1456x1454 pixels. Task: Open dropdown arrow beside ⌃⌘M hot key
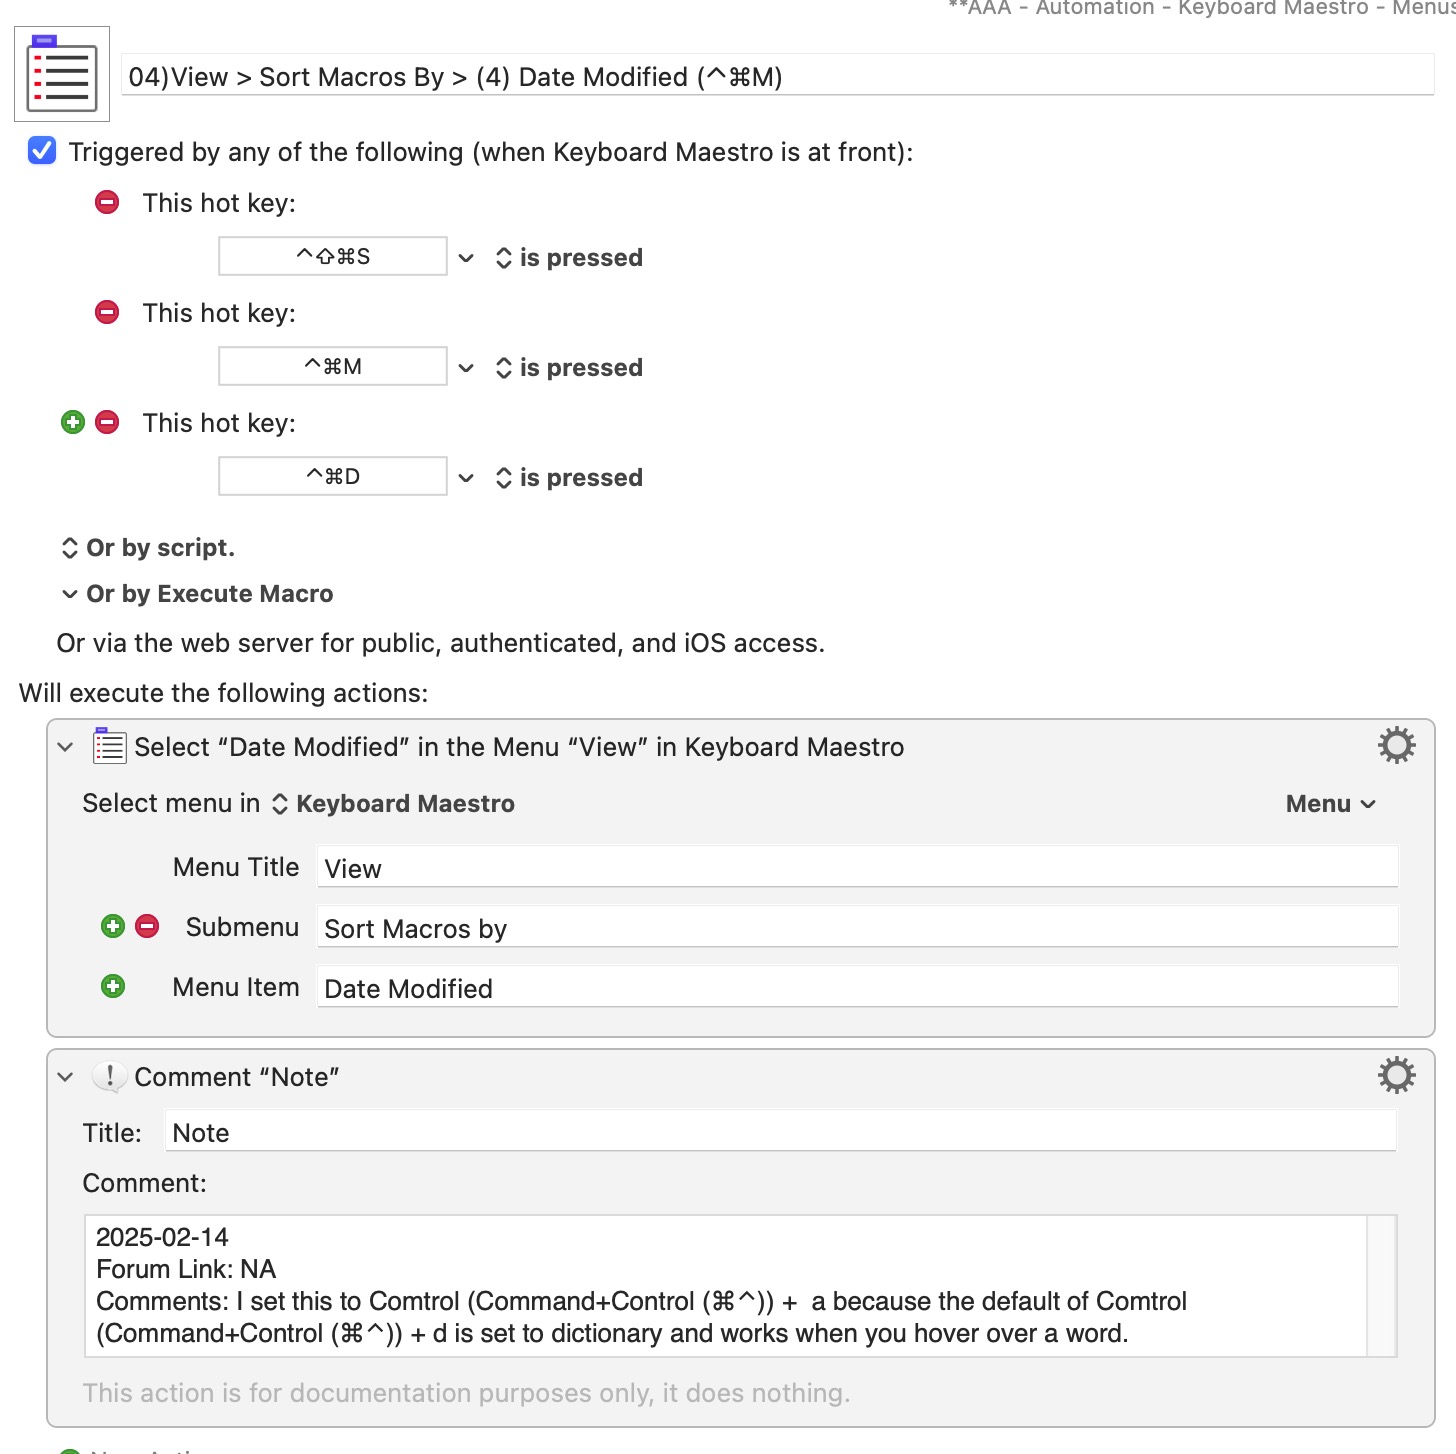point(466,368)
